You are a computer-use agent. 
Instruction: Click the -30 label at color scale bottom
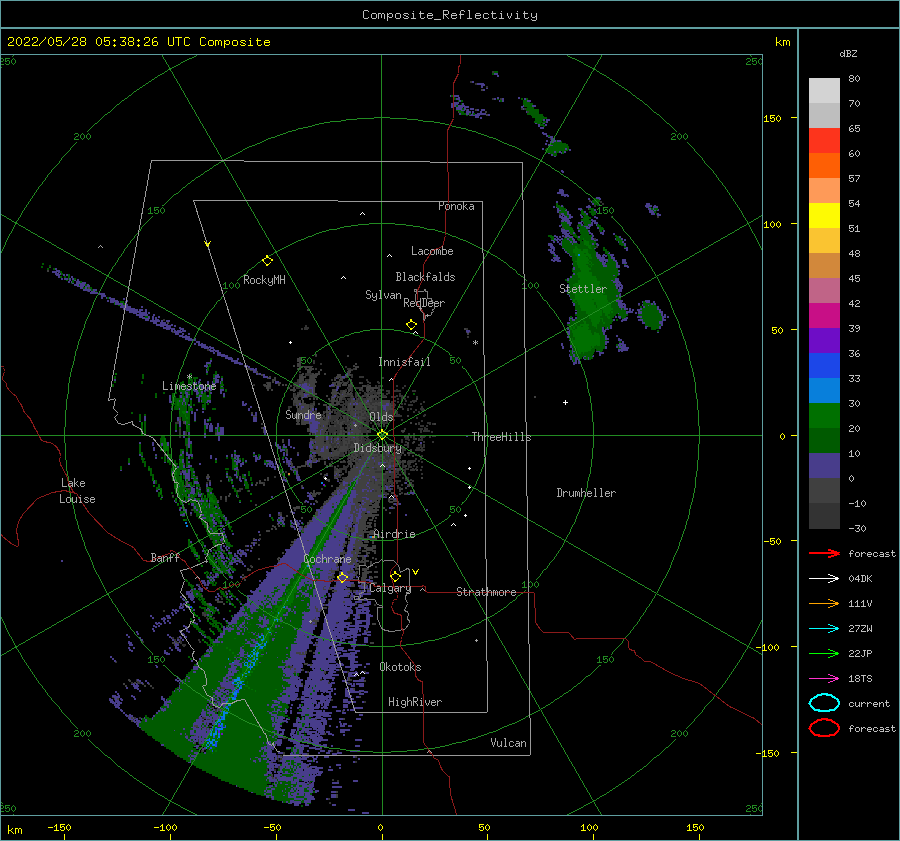tap(857, 528)
